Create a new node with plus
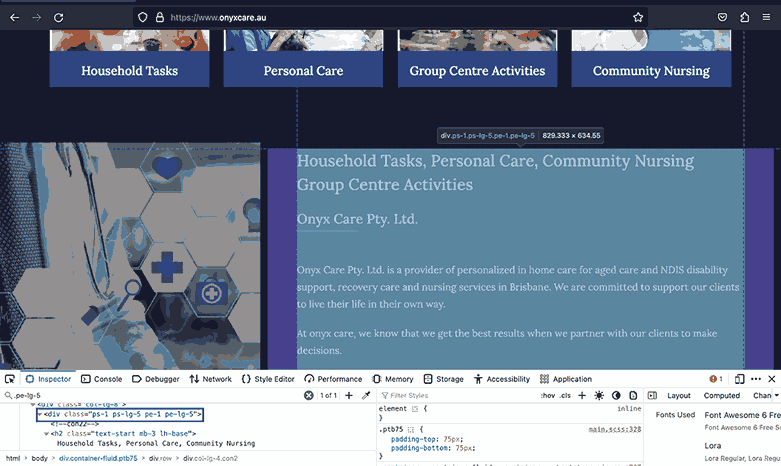 pos(349,395)
